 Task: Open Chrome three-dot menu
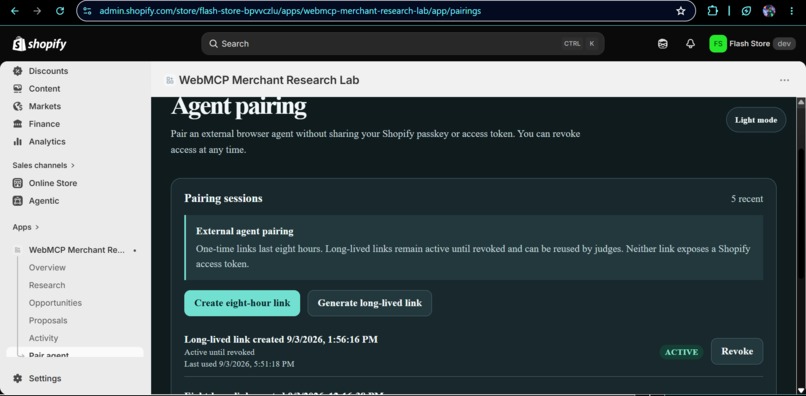[x=792, y=11]
